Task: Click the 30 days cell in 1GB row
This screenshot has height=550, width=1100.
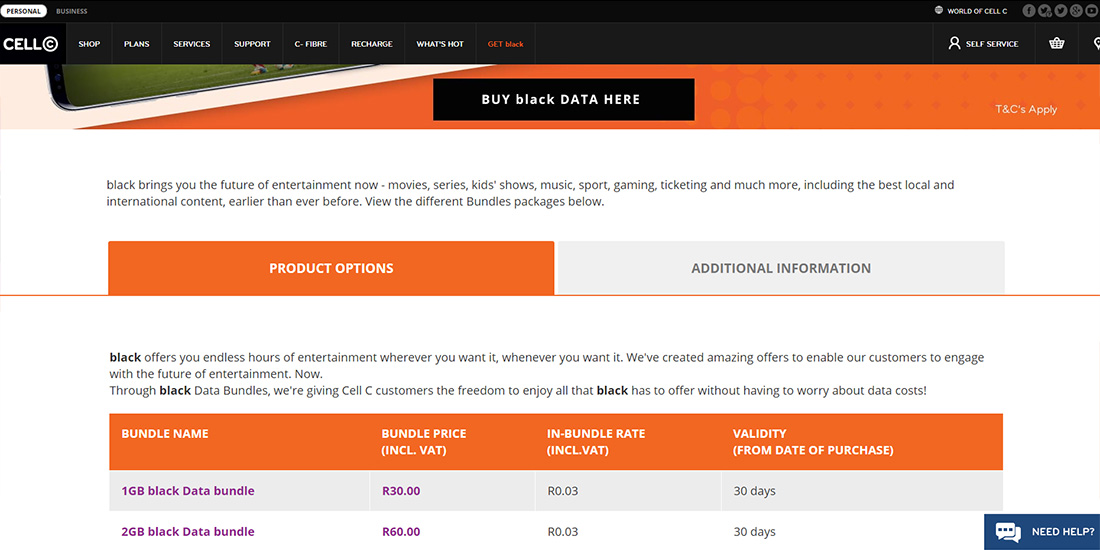Action: (x=755, y=491)
